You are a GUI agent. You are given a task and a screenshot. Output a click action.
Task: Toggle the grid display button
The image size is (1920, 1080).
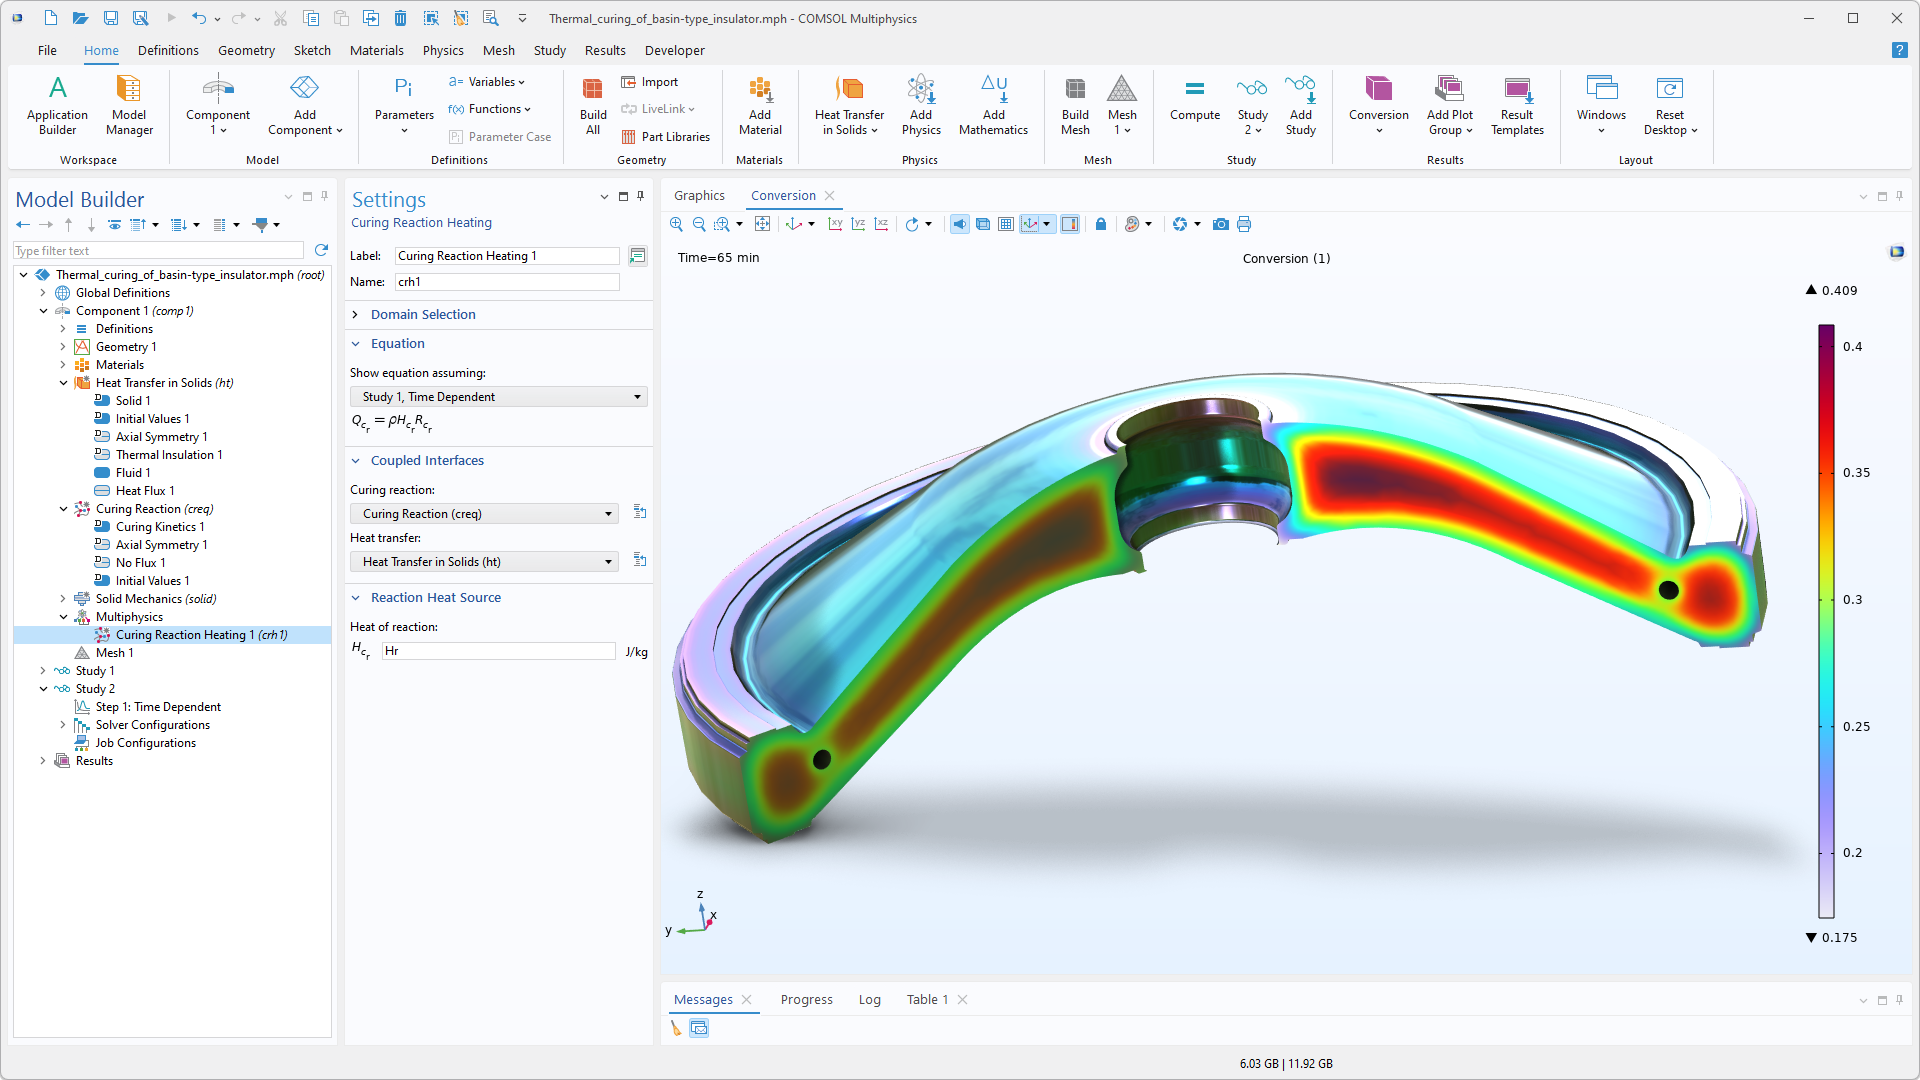click(x=1006, y=224)
